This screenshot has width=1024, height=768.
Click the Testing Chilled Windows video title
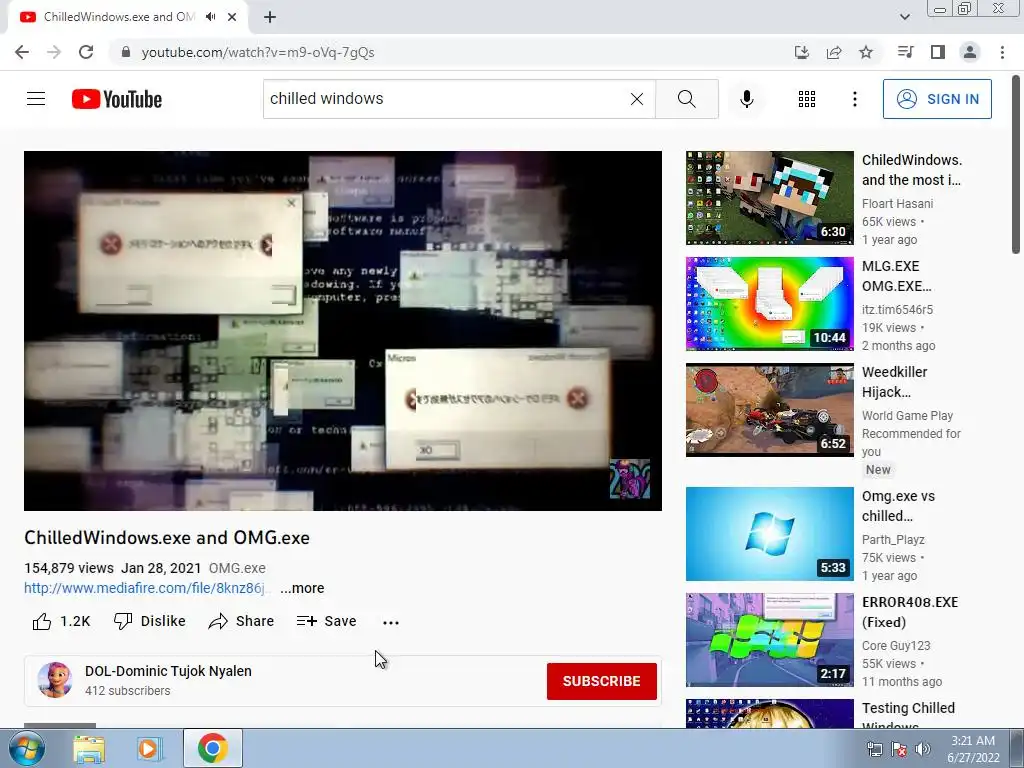coord(908,713)
